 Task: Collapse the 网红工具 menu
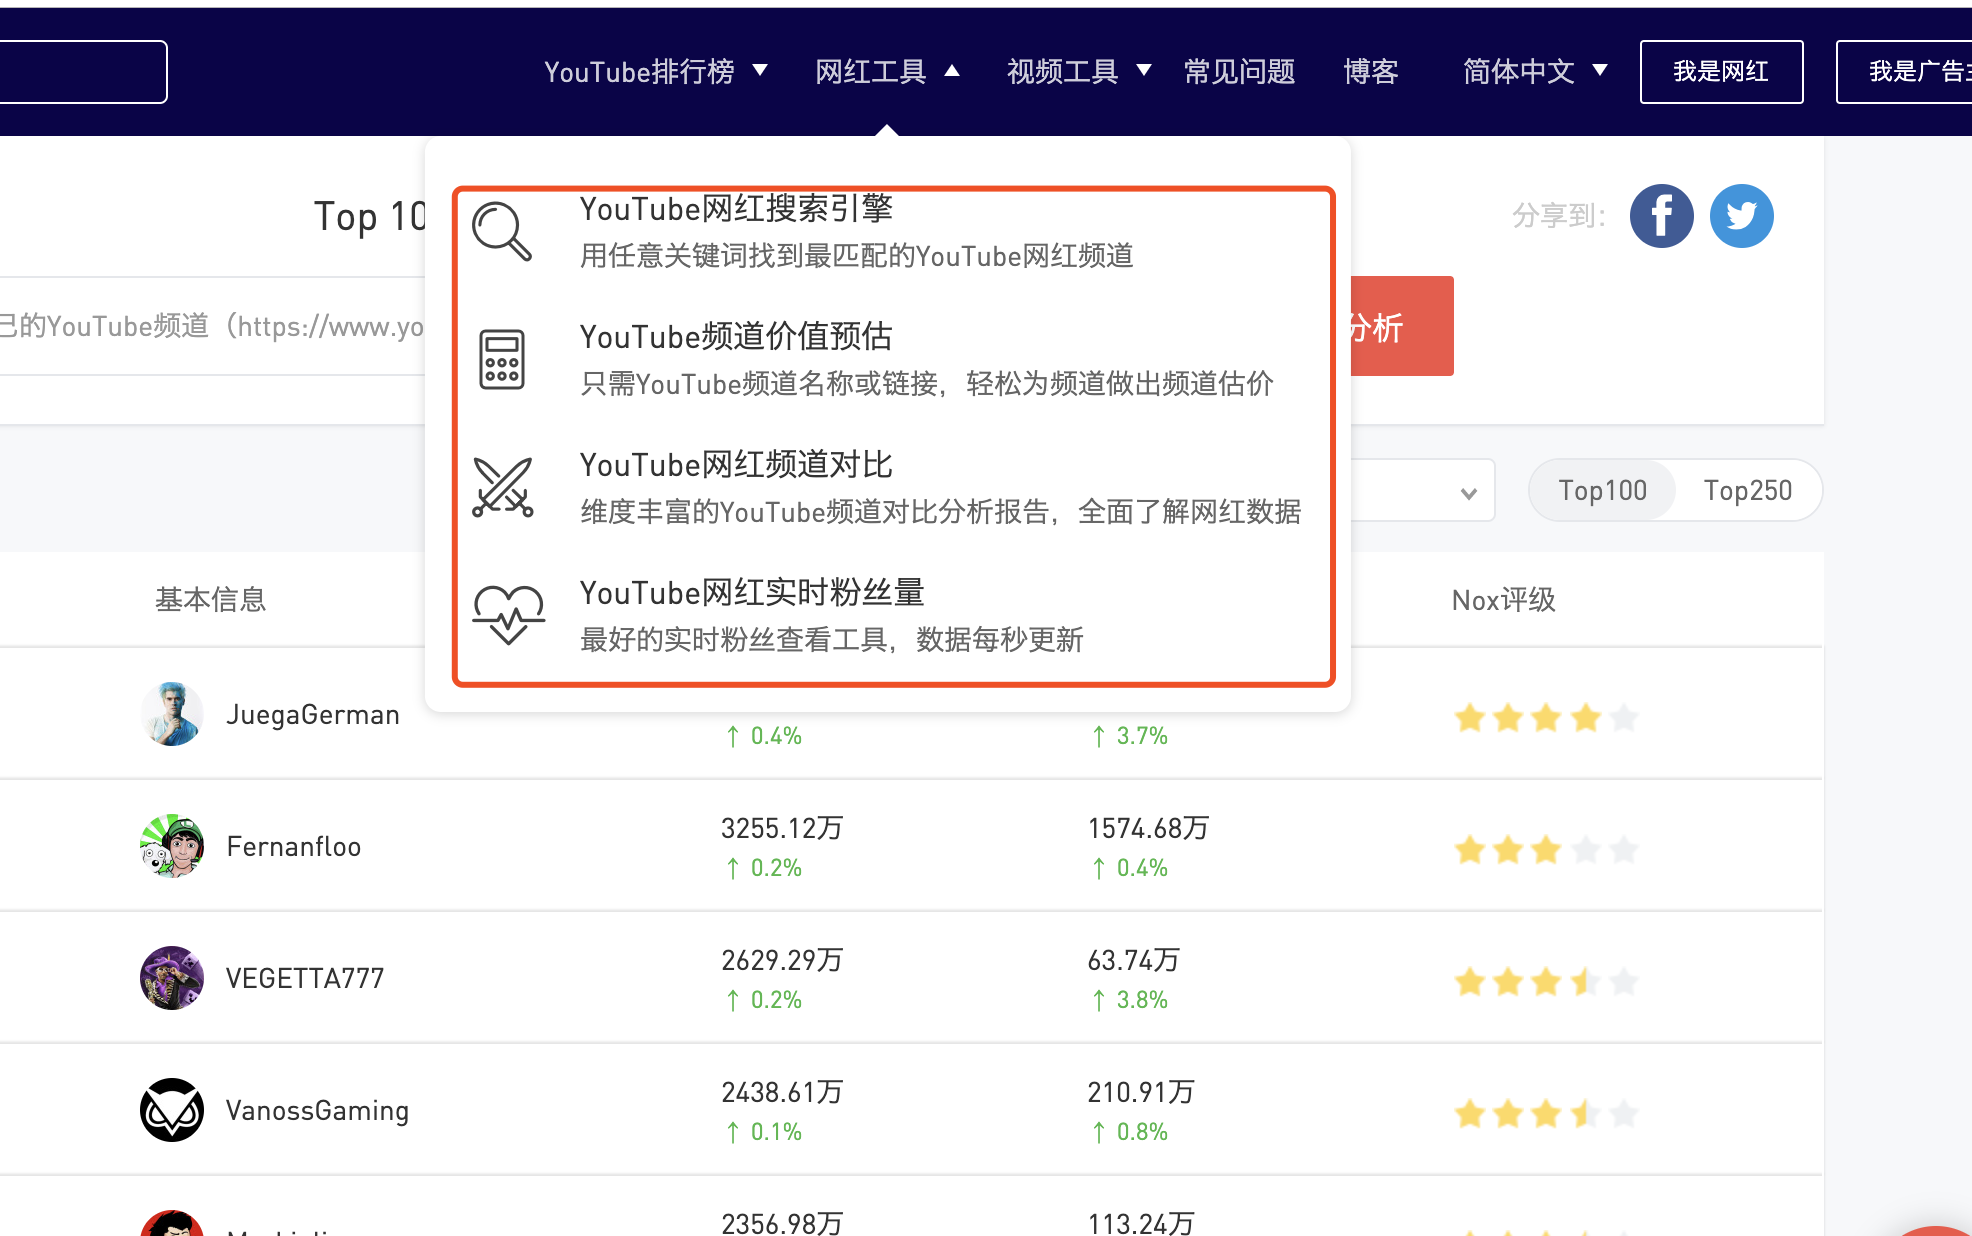coord(887,71)
